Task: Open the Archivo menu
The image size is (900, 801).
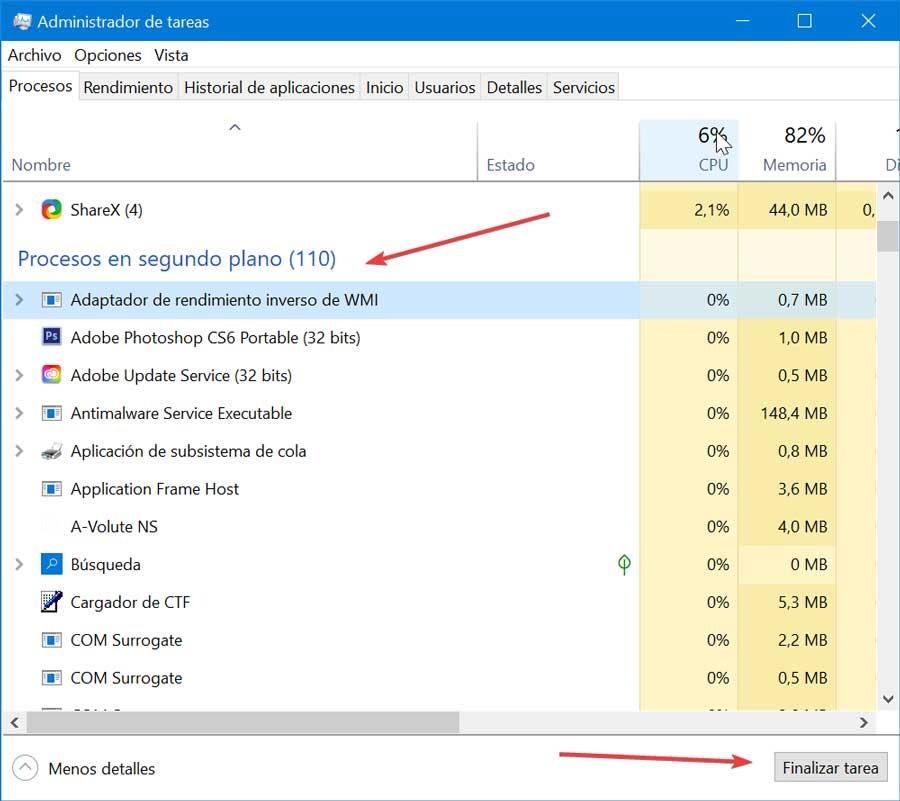Action: pos(34,55)
